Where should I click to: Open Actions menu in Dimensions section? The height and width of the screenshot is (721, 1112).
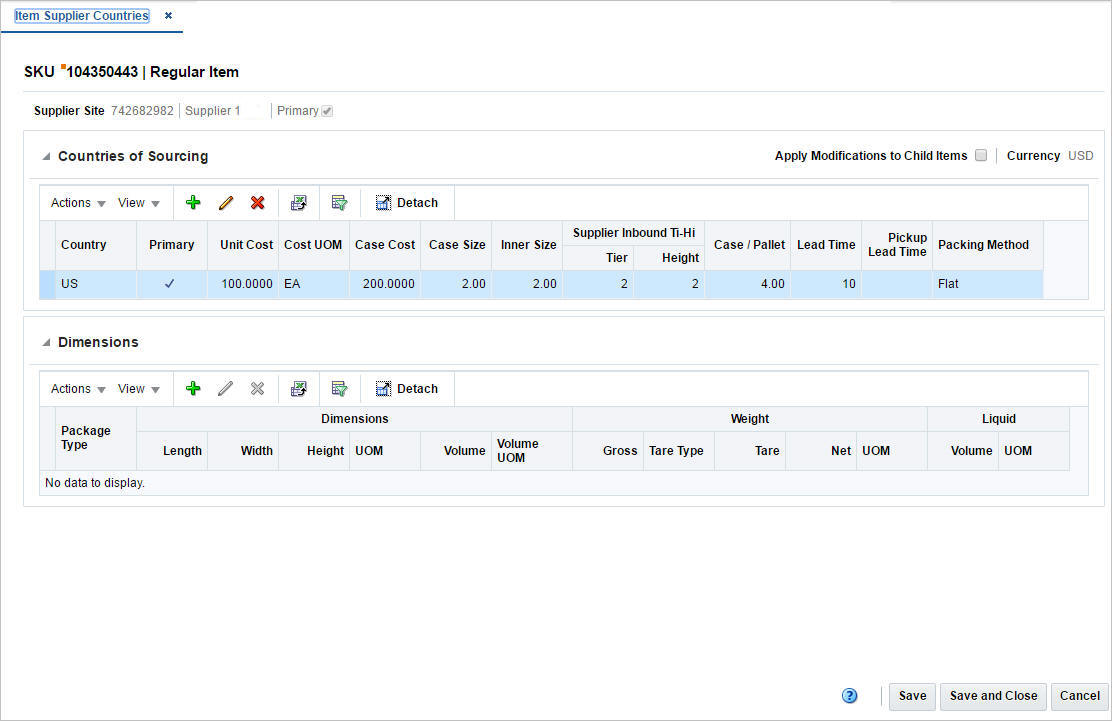coord(78,389)
